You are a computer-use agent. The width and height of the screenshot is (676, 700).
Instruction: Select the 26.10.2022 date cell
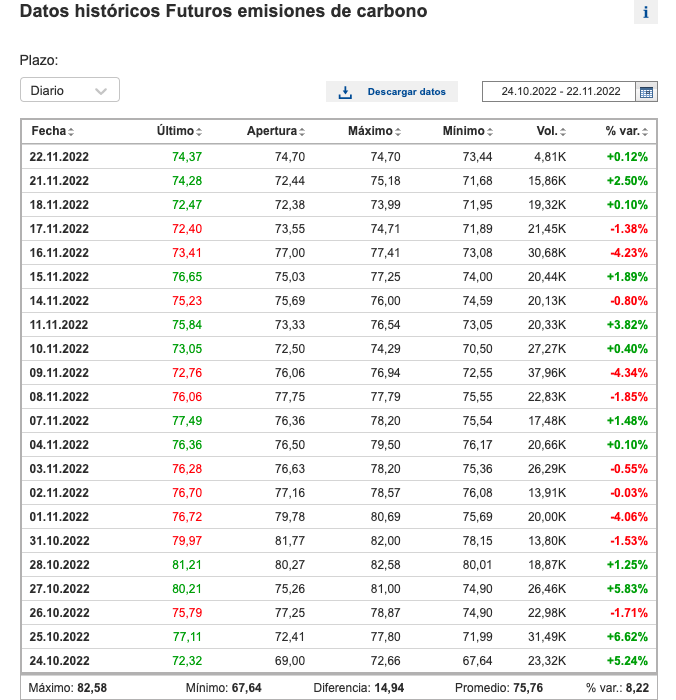[59, 612]
